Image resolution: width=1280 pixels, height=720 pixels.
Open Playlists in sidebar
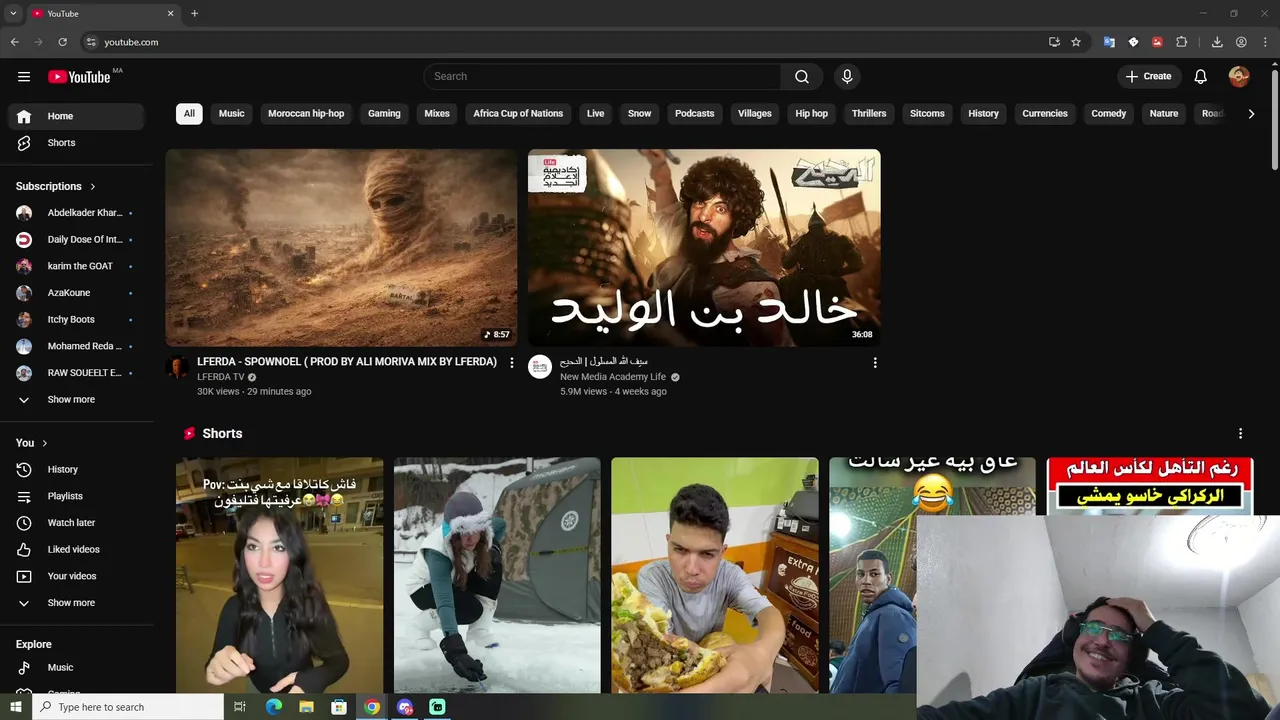tap(76, 496)
